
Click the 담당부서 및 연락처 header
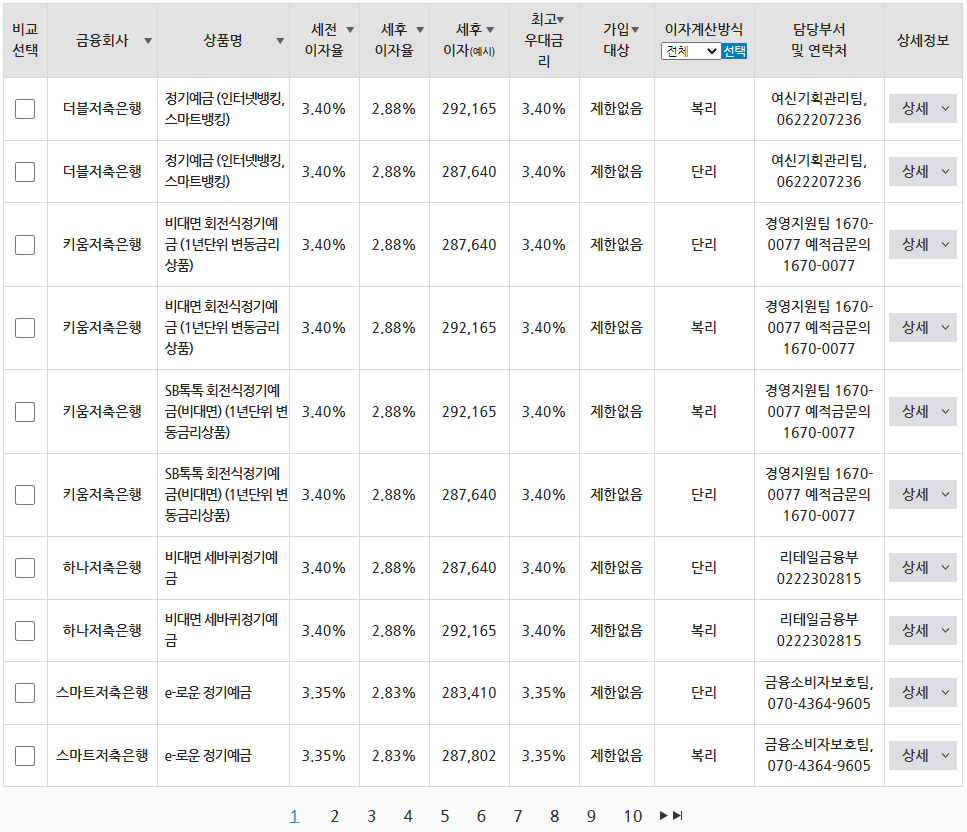[x=819, y=40]
